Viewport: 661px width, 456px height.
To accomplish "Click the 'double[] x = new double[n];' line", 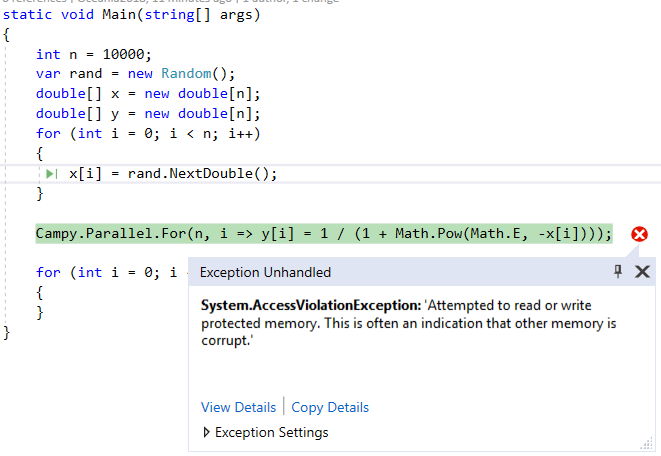I will (148, 94).
